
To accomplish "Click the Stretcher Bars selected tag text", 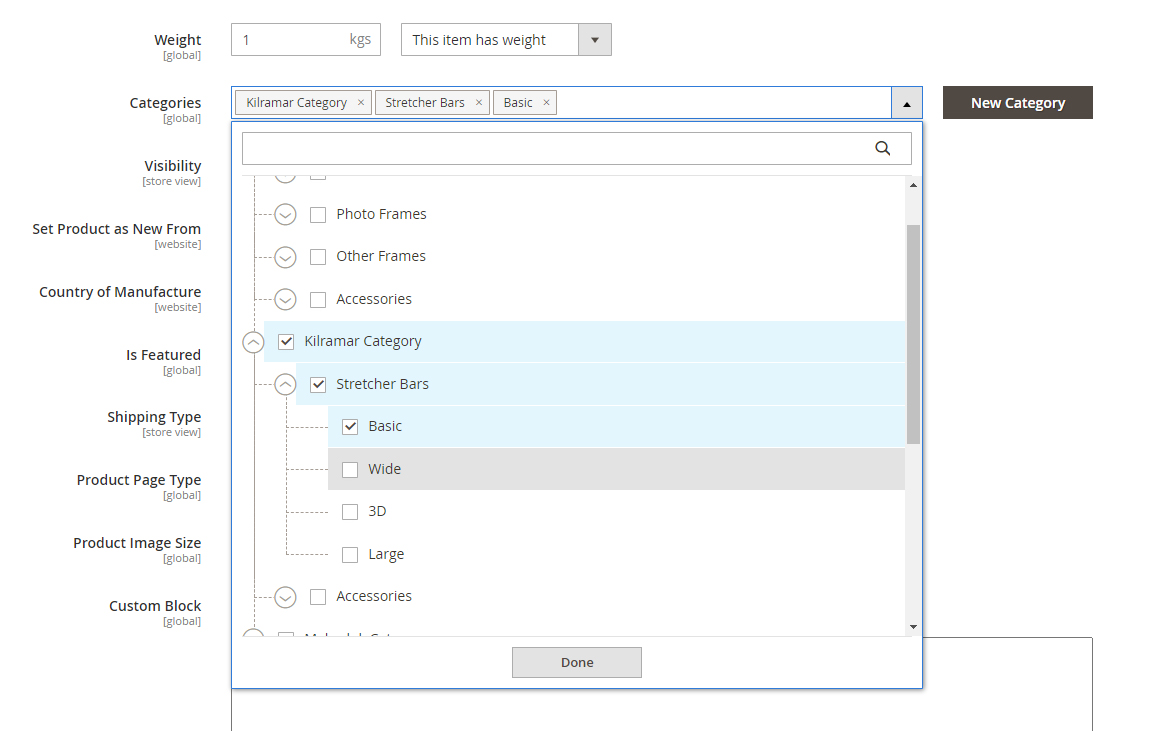I will click(424, 102).
